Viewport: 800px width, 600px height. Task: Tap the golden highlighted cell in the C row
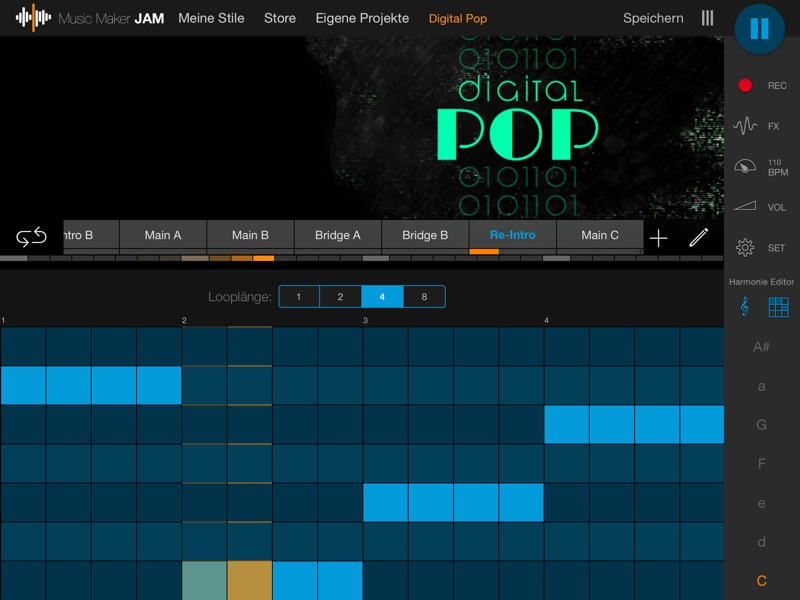tap(249, 580)
